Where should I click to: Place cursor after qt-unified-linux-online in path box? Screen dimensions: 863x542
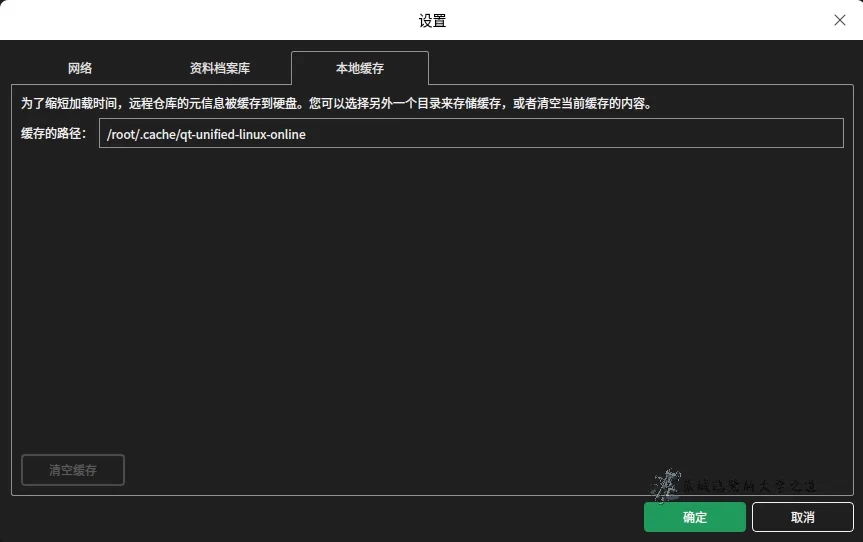[307, 134]
